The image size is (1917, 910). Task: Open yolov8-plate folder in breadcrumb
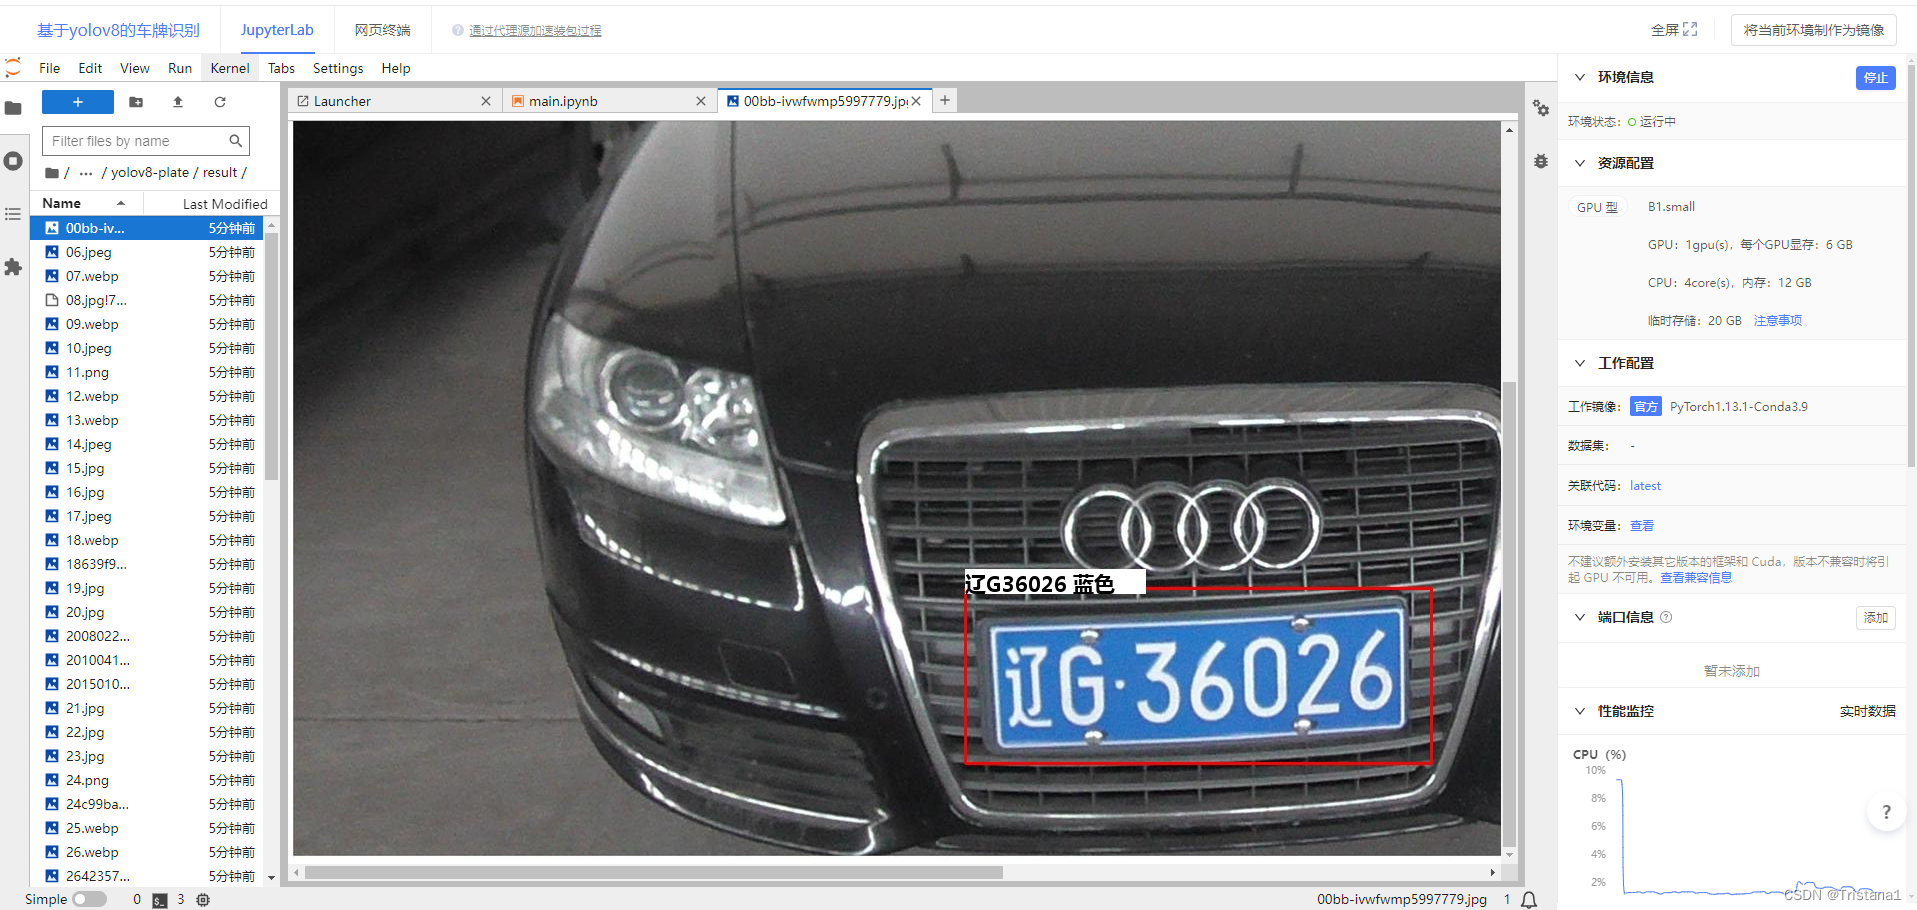(x=150, y=173)
